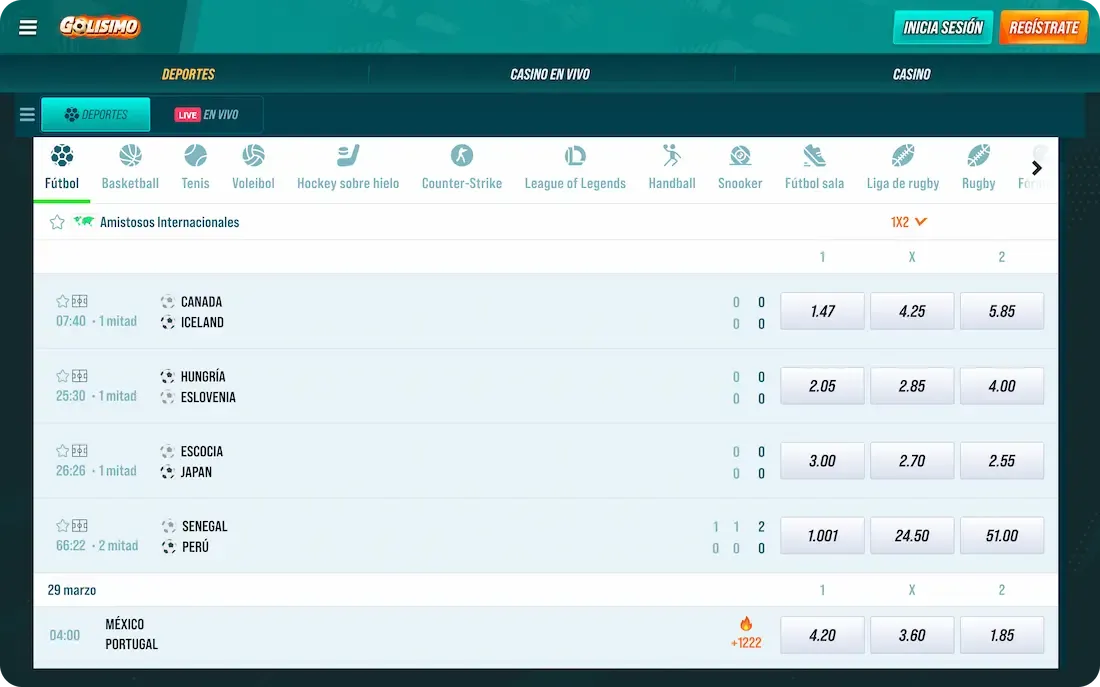The height and width of the screenshot is (687, 1100).
Task: Open the Amistosos Internacionales league
Action: (170, 222)
